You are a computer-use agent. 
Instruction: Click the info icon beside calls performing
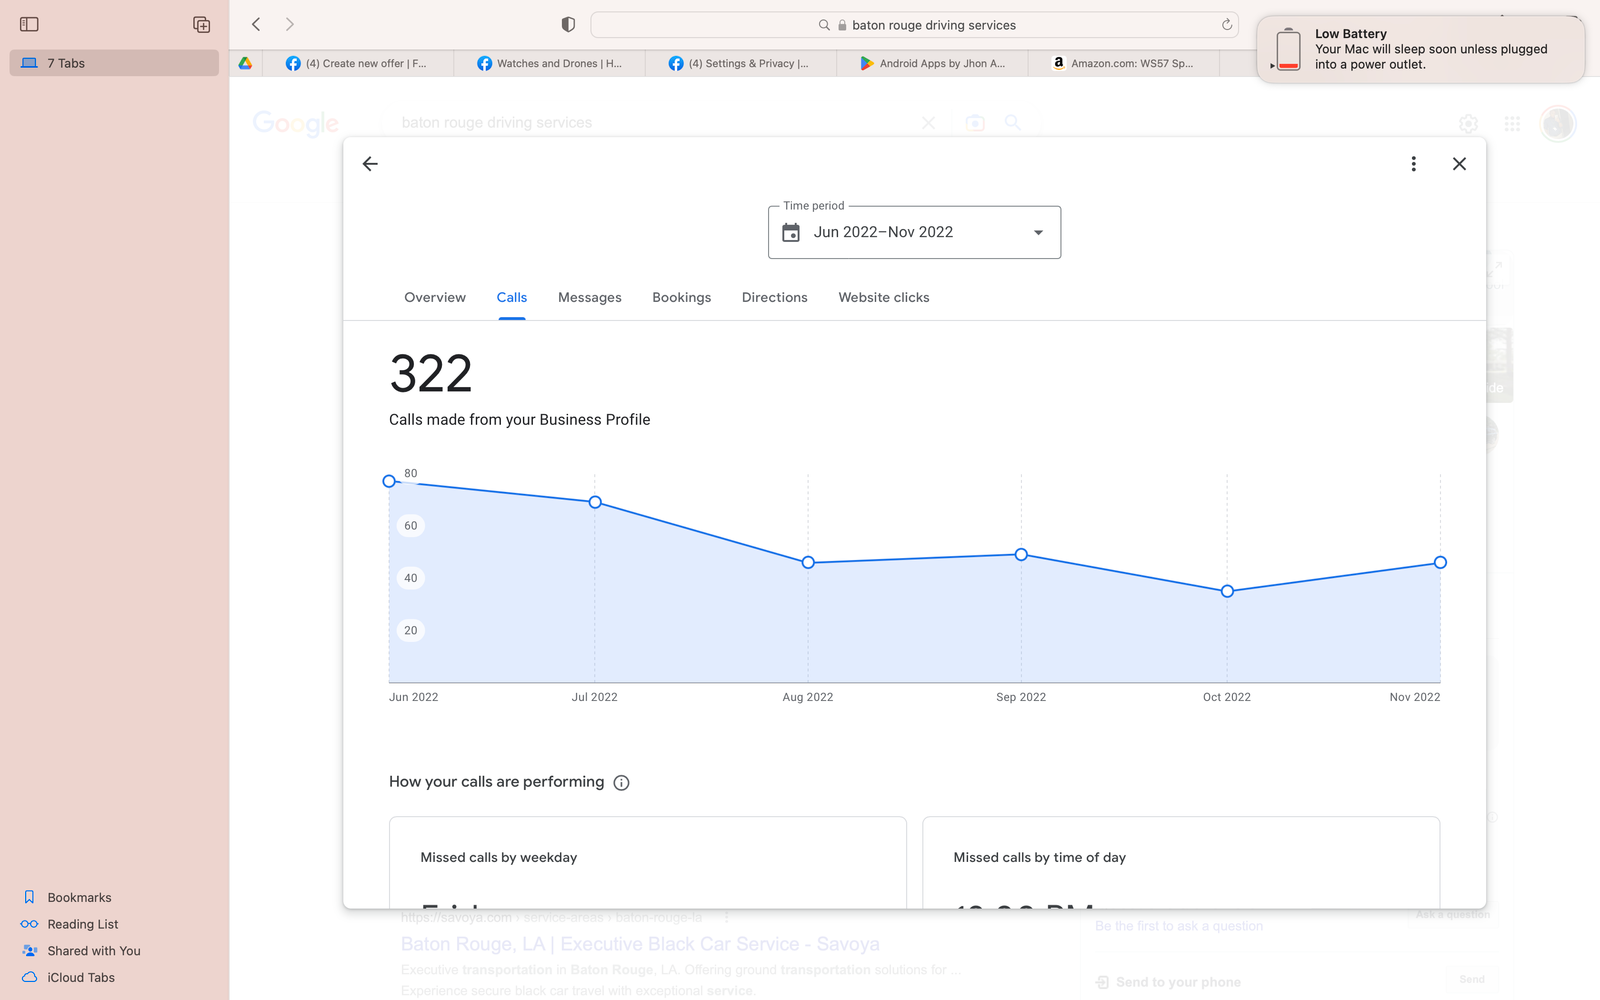click(x=621, y=783)
